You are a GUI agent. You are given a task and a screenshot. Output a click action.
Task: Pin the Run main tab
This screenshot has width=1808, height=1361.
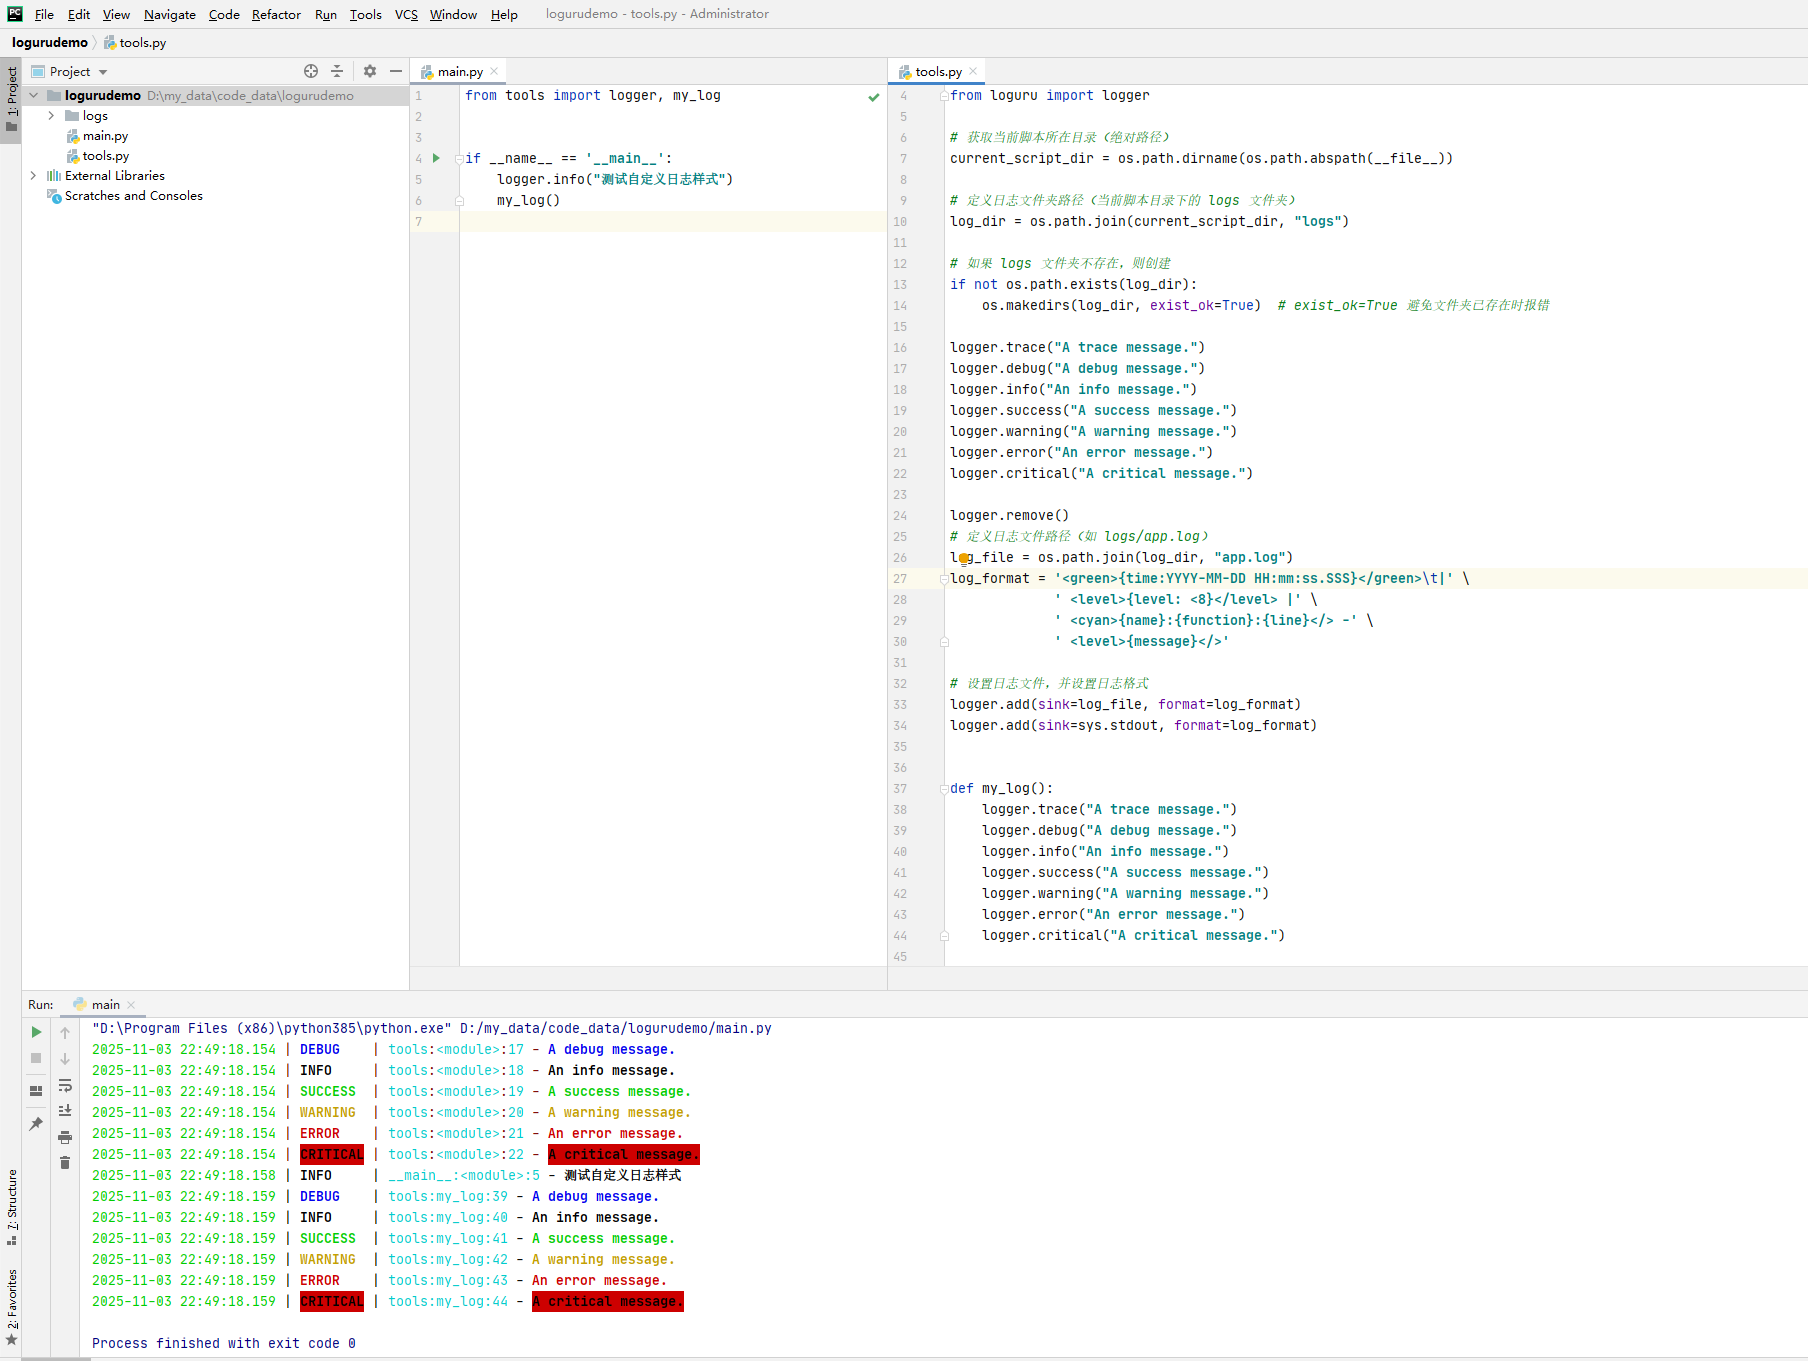click(x=35, y=1124)
